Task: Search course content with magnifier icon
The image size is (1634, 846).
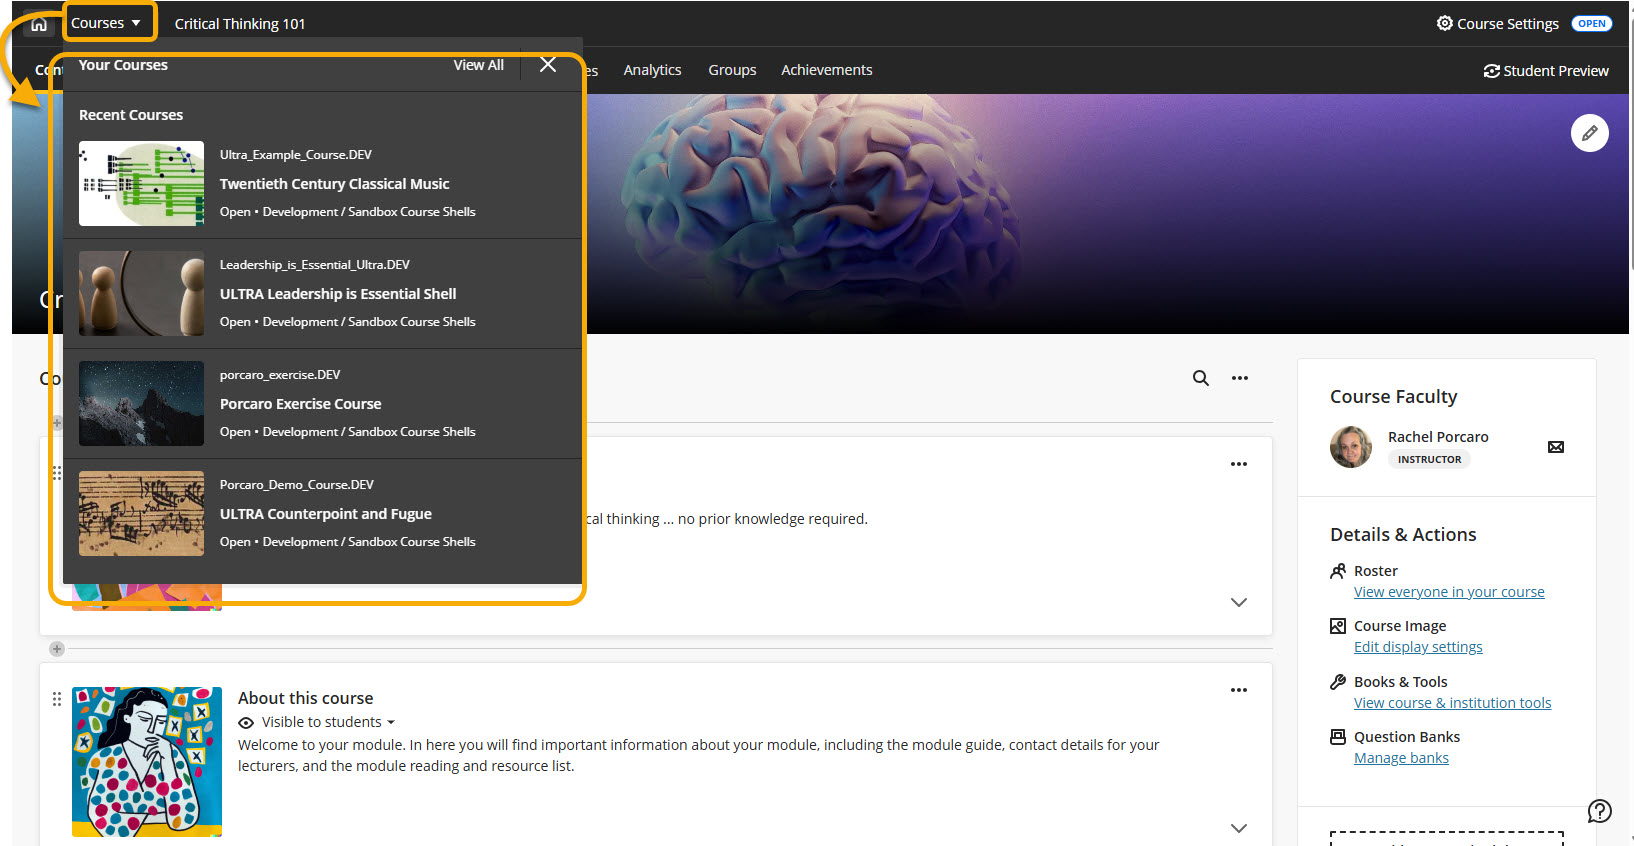Action: pos(1200,378)
